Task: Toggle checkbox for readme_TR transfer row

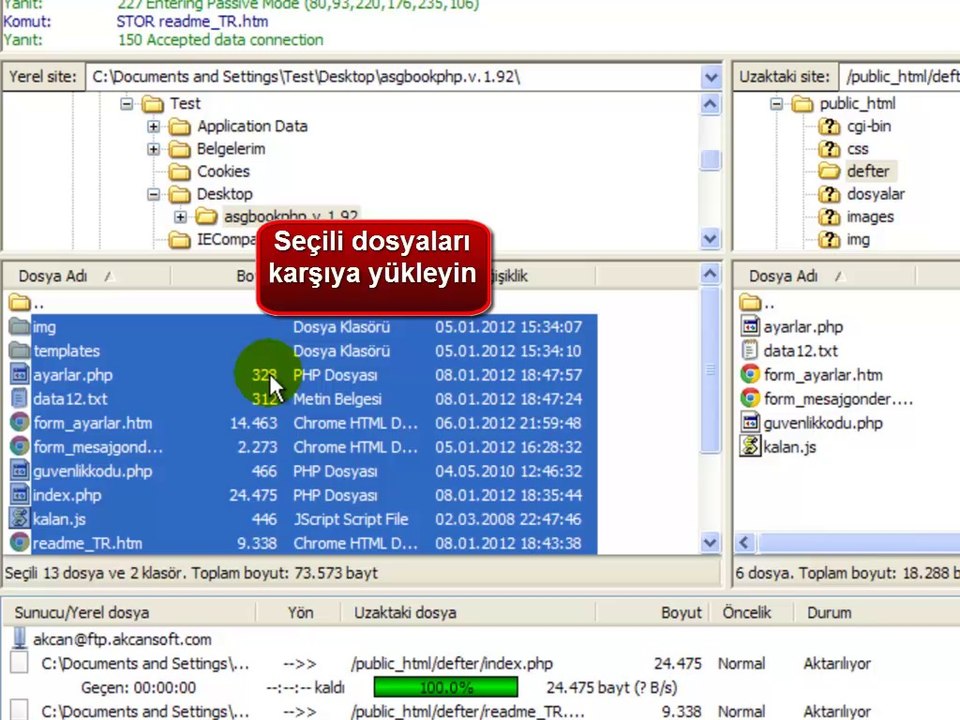Action: pyautogui.click(x=19, y=710)
